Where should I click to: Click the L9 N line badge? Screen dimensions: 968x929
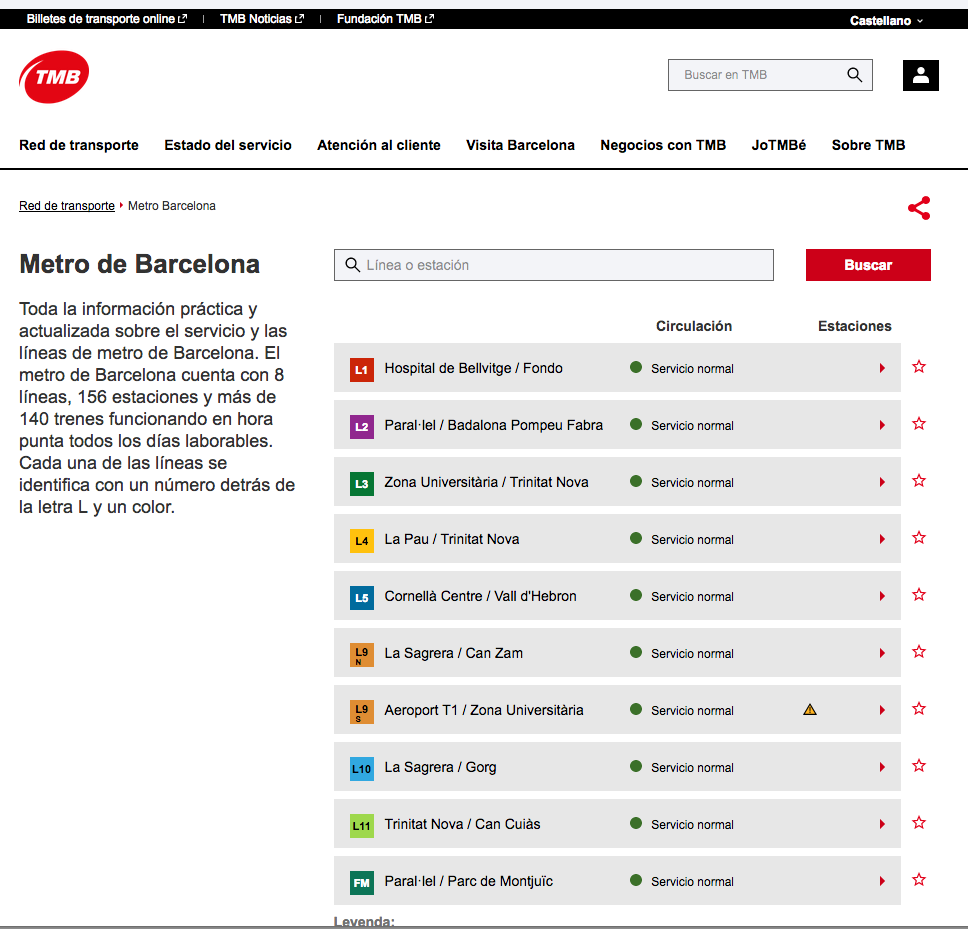click(362, 655)
